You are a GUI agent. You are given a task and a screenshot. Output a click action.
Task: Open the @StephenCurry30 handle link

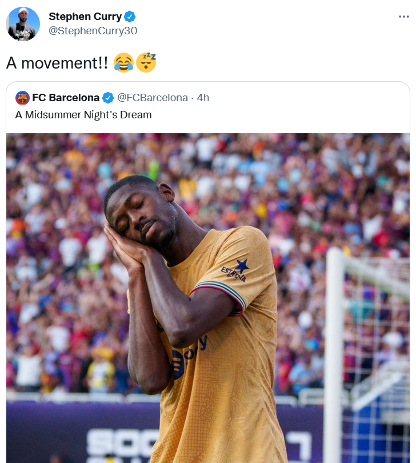[93, 31]
